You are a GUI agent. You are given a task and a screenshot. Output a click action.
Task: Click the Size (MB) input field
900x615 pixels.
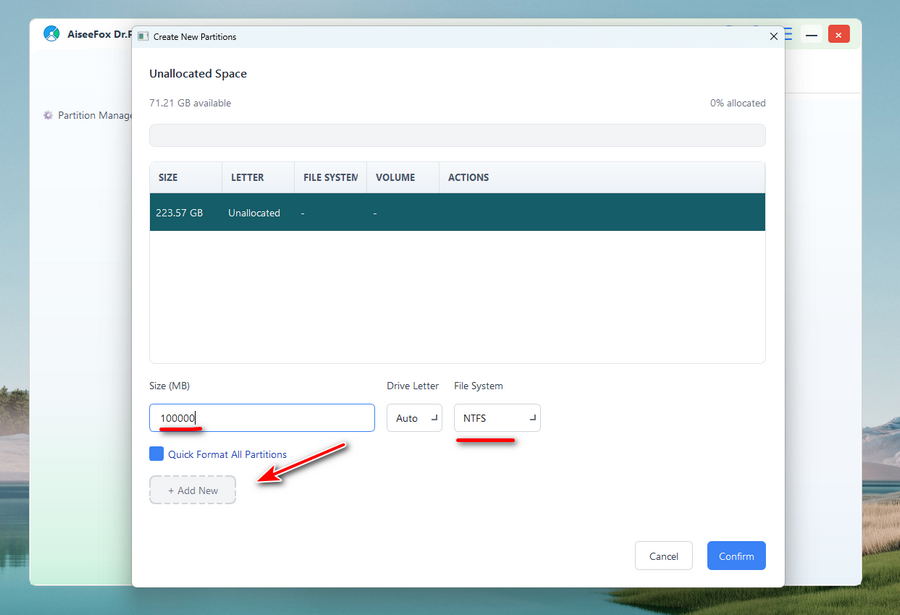[x=262, y=418]
